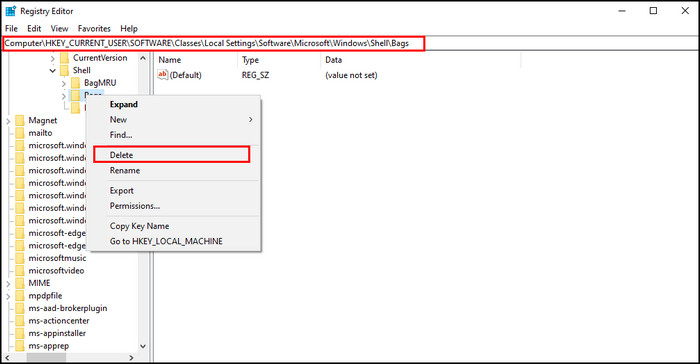
Task: Click the tree horizontal scrollbar thumb
Action: tap(46, 358)
